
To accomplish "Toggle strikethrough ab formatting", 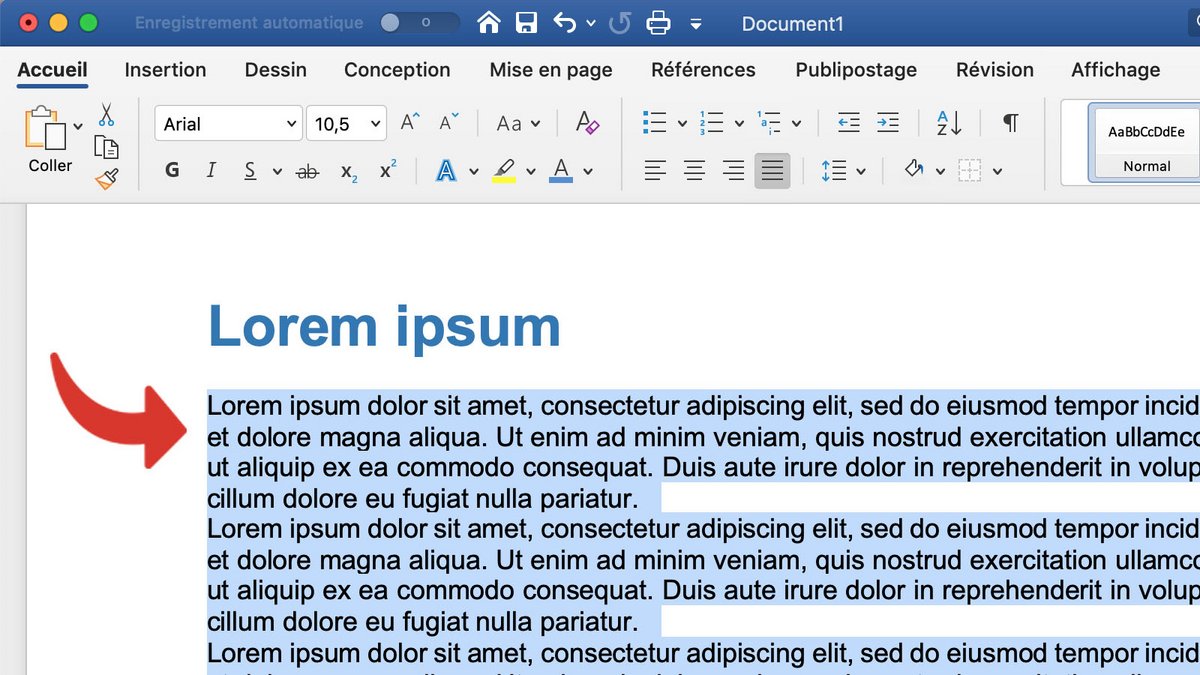I will [x=308, y=172].
